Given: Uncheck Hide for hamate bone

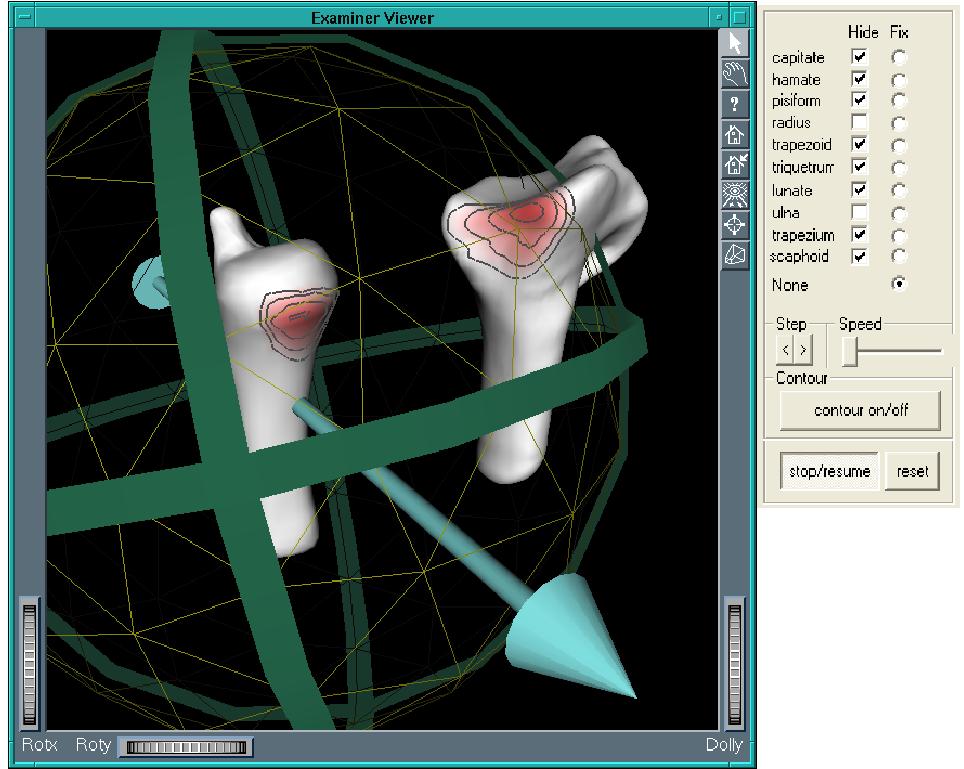Looking at the screenshot, I should pyautogui.click(x=859, y=79).
